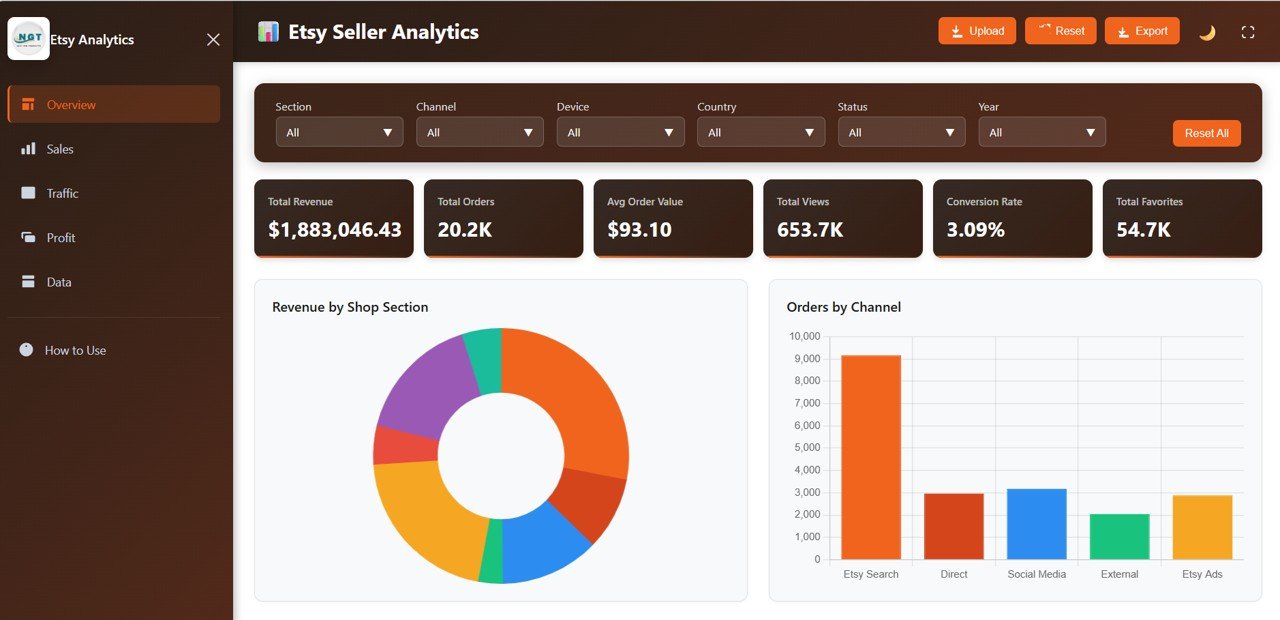
Task: Collapse the sidebar using the X toggle
Action: 212,39
